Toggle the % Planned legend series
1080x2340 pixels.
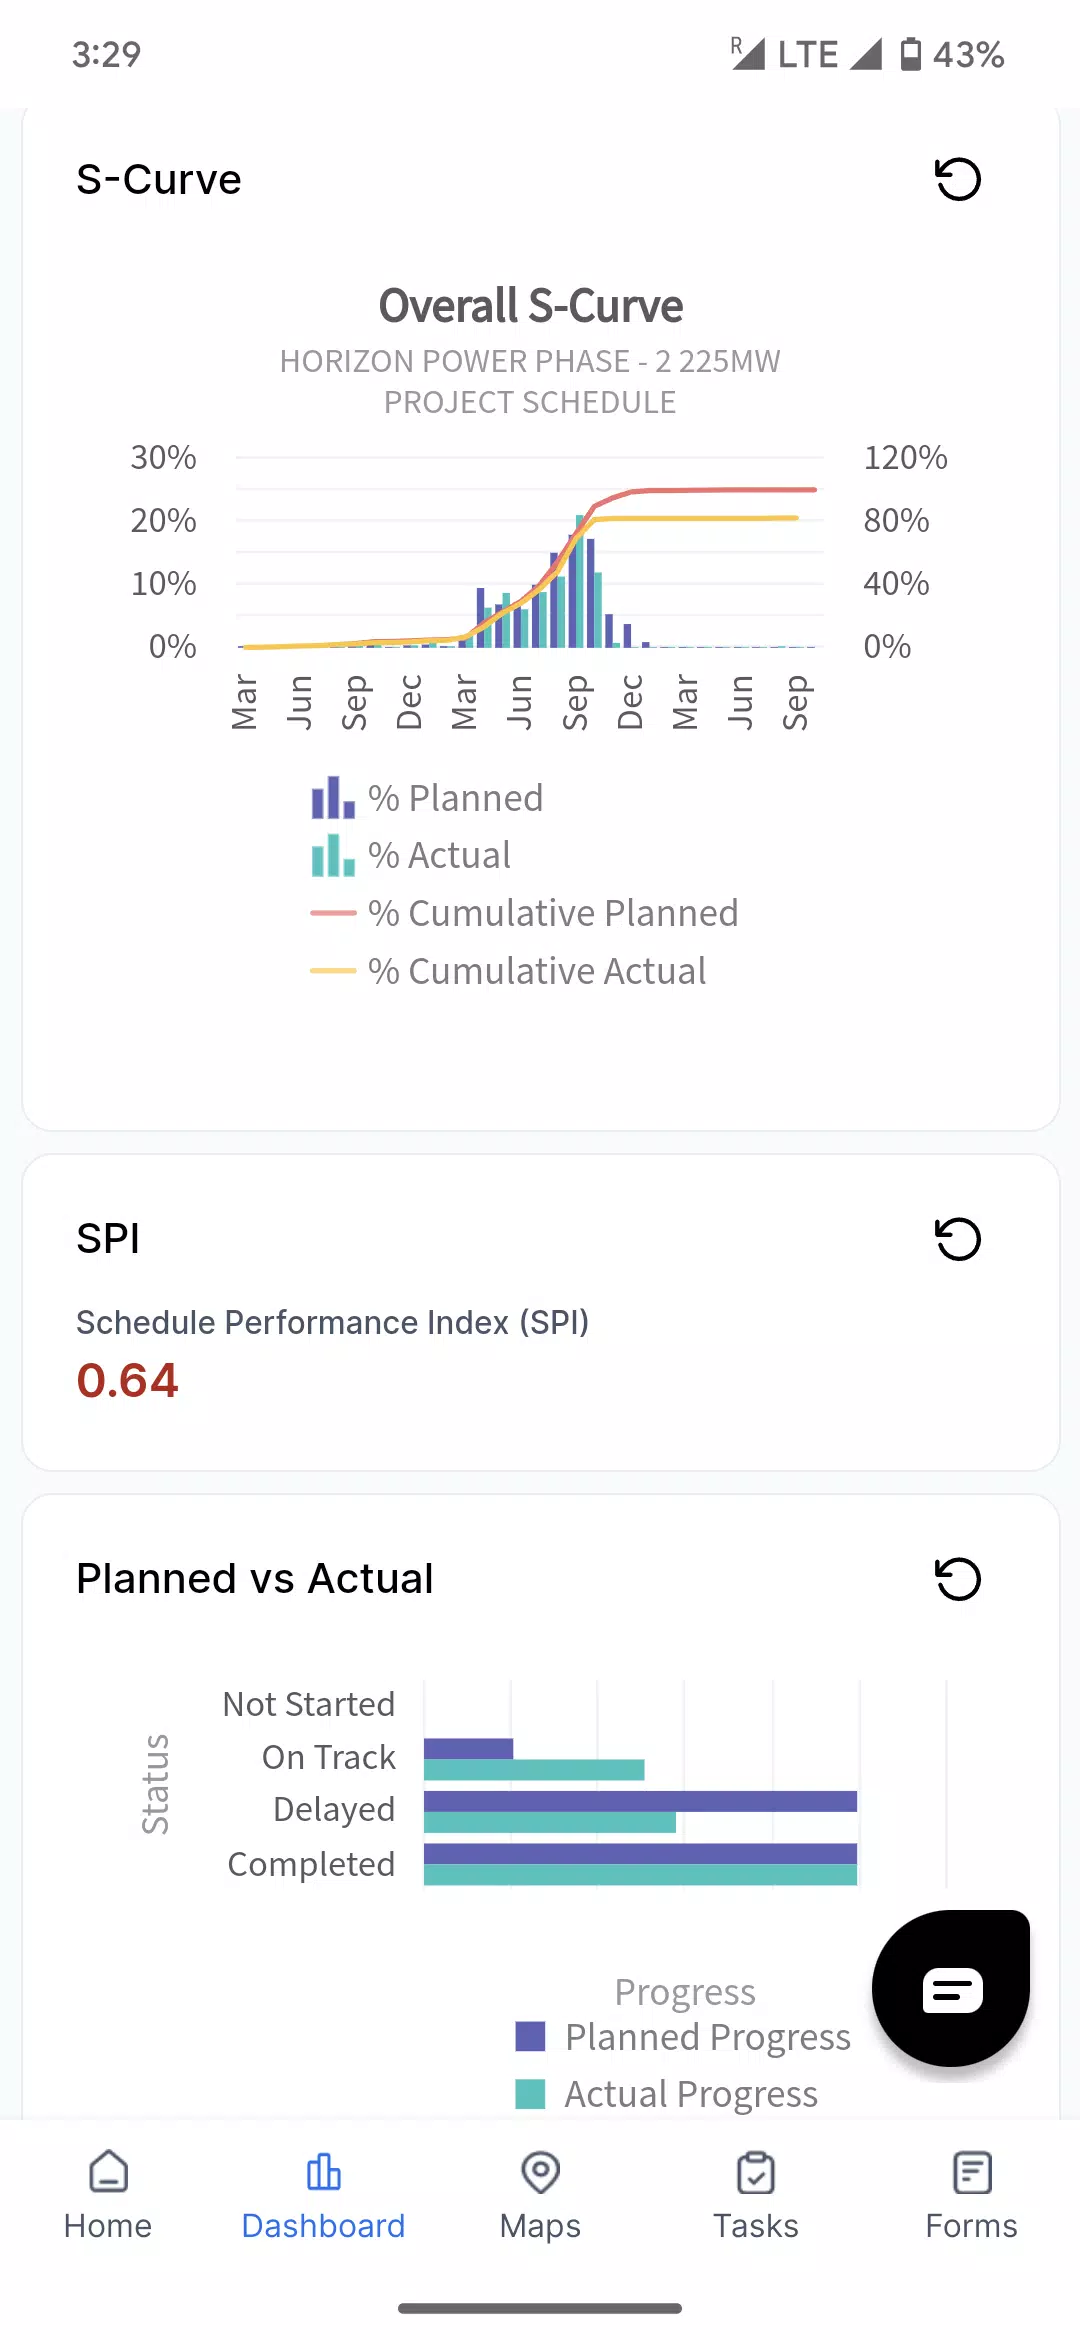point(427,798)
